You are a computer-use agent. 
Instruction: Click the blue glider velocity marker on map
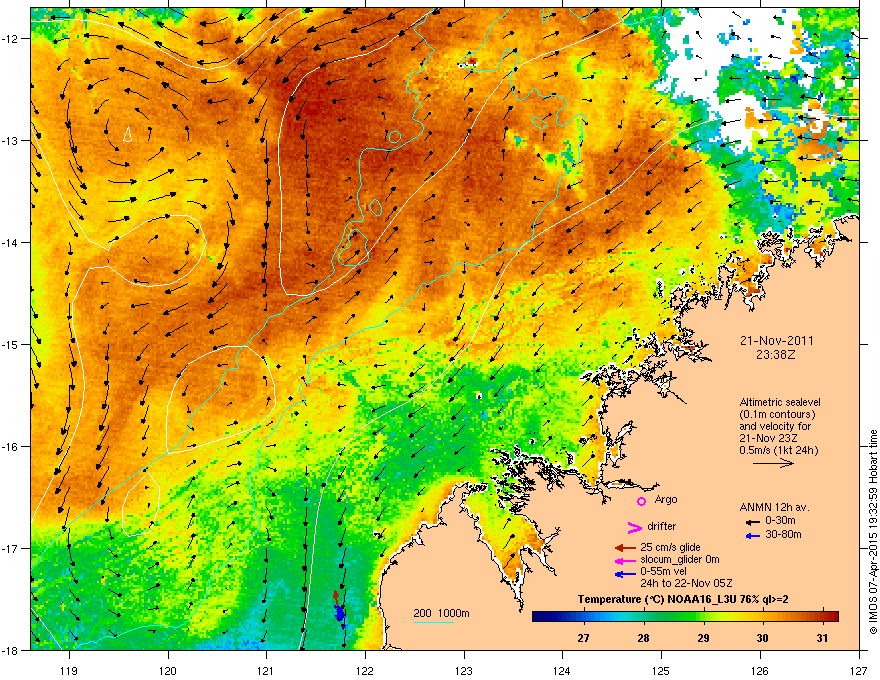(x=340, y=614)
